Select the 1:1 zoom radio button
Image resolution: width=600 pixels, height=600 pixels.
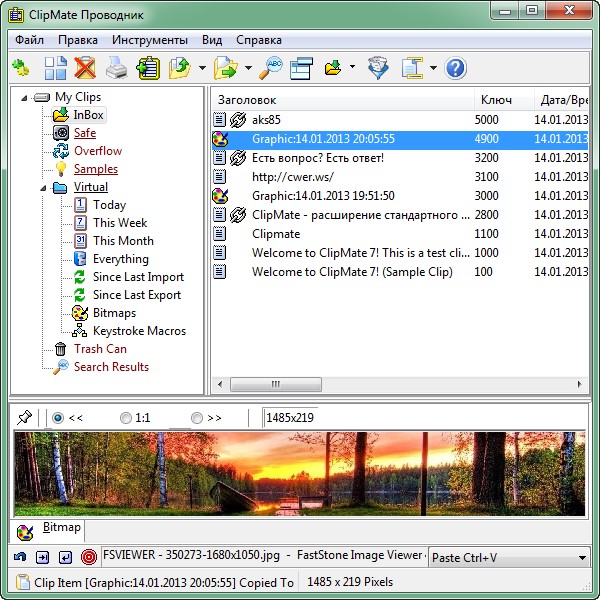point(125,418)
